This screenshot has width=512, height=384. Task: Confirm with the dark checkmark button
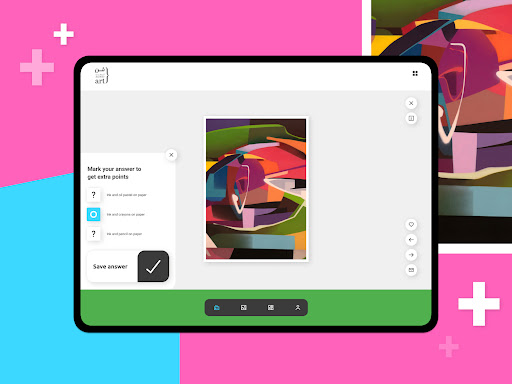click(153, 266)
